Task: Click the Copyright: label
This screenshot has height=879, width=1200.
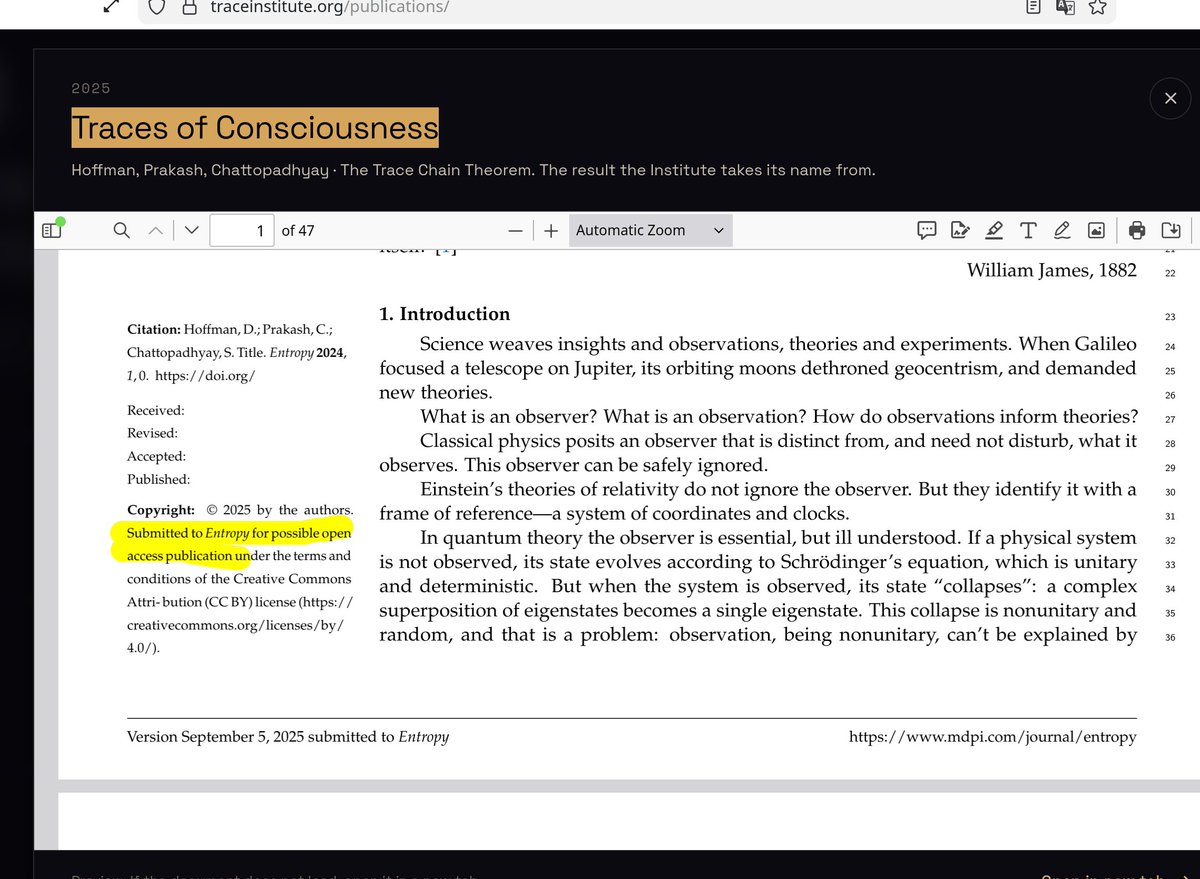Action: point(161,510)
